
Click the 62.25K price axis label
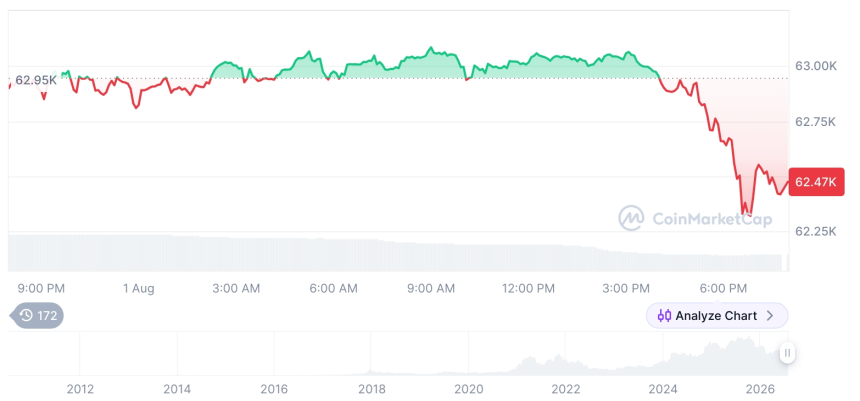(x=816, y=231)
